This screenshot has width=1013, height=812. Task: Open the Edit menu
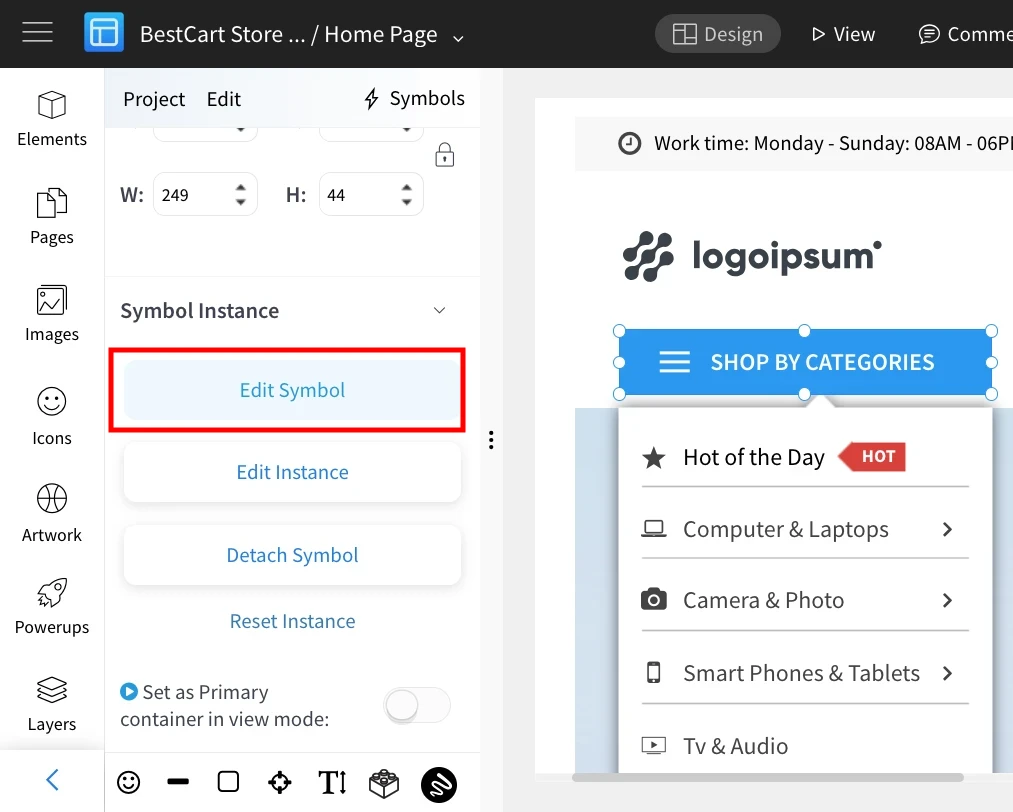[224, 99]
